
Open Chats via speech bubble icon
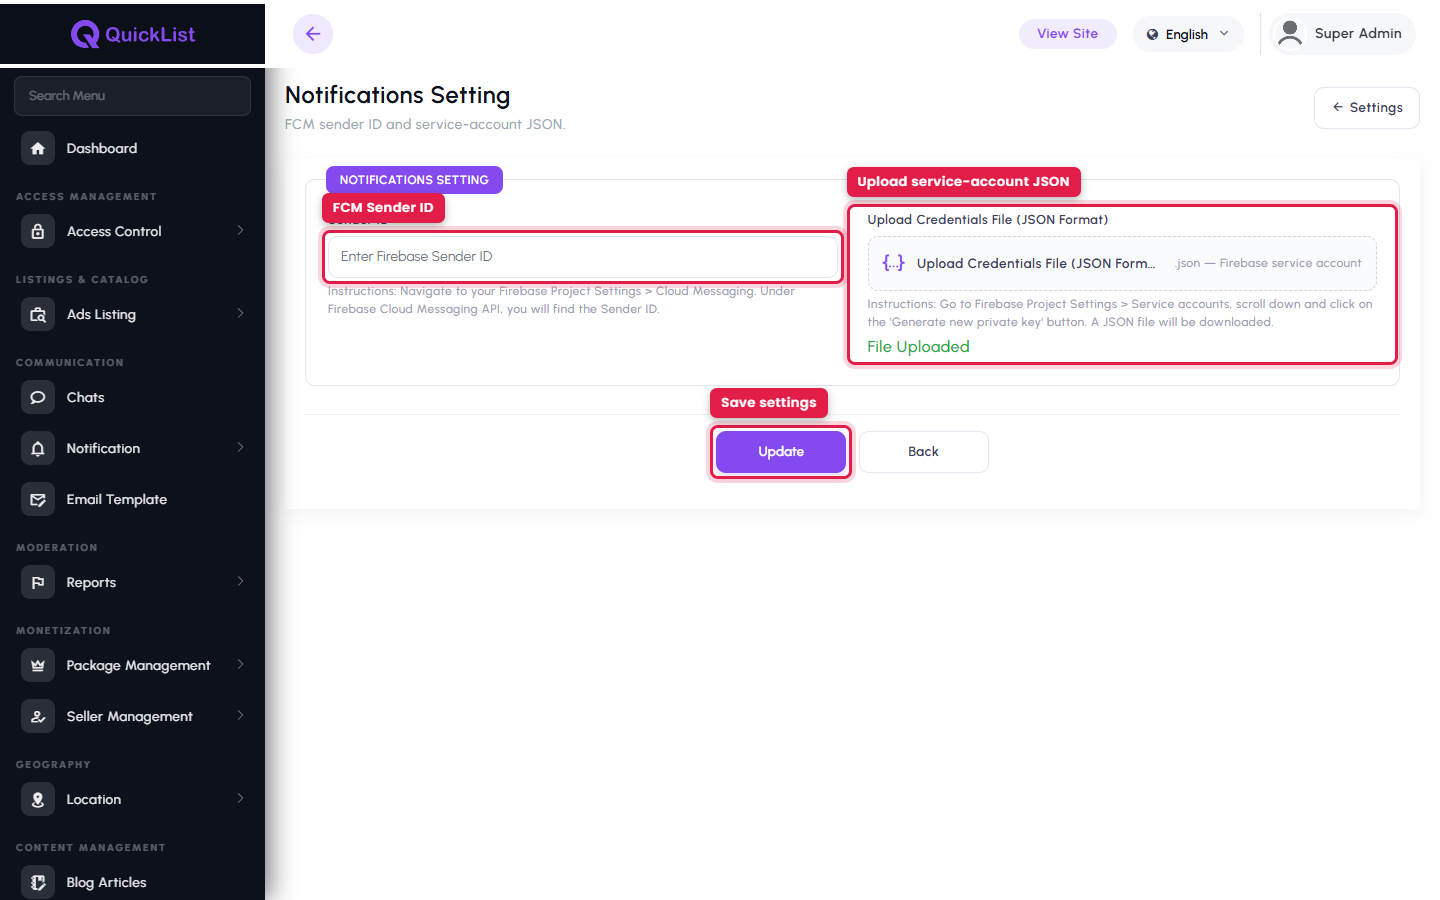click(x=38, y=397)
